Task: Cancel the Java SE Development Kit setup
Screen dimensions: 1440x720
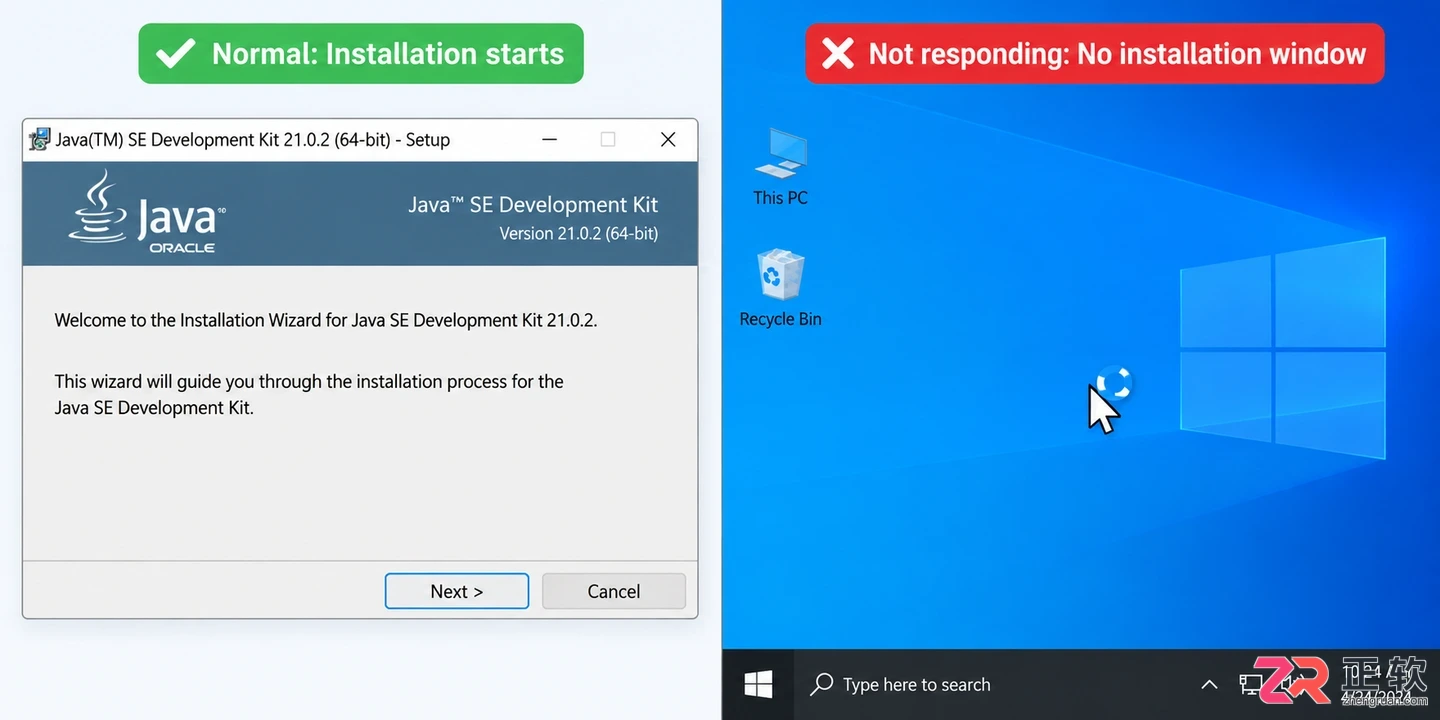Action: [x=614, y=591]
